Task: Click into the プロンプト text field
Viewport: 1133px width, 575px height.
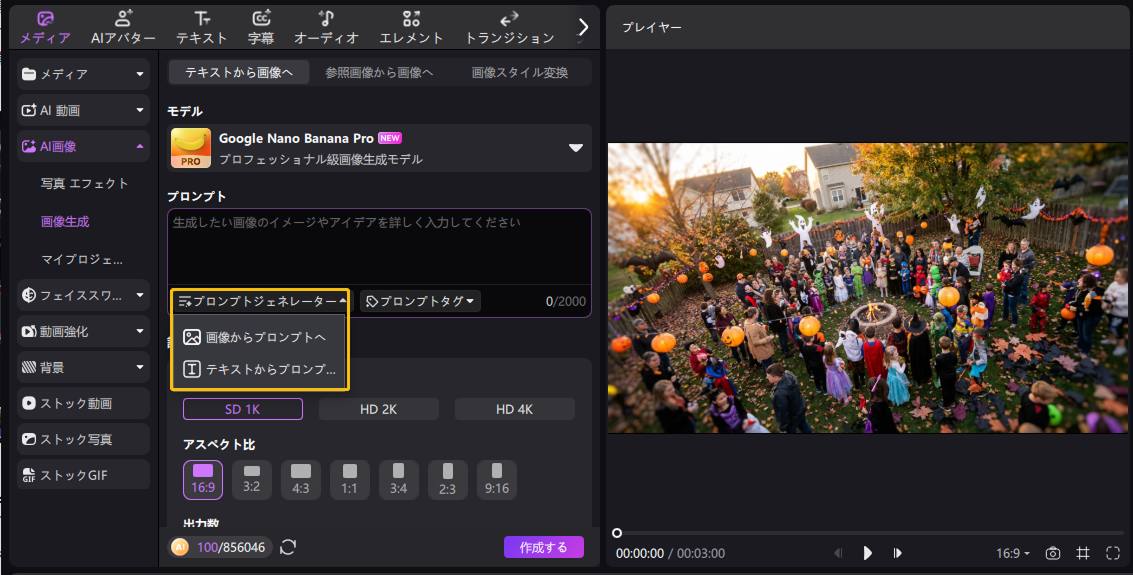Action: pos(379,247)
